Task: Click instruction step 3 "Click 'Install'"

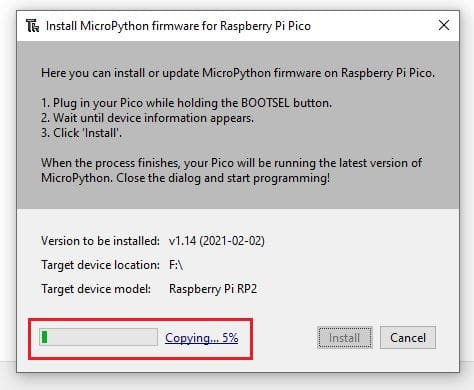Action: pos(81,133)
